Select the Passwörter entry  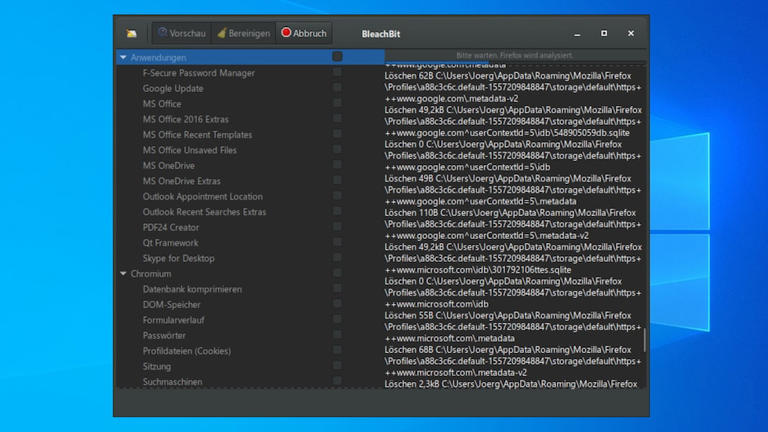click(164, 336)
